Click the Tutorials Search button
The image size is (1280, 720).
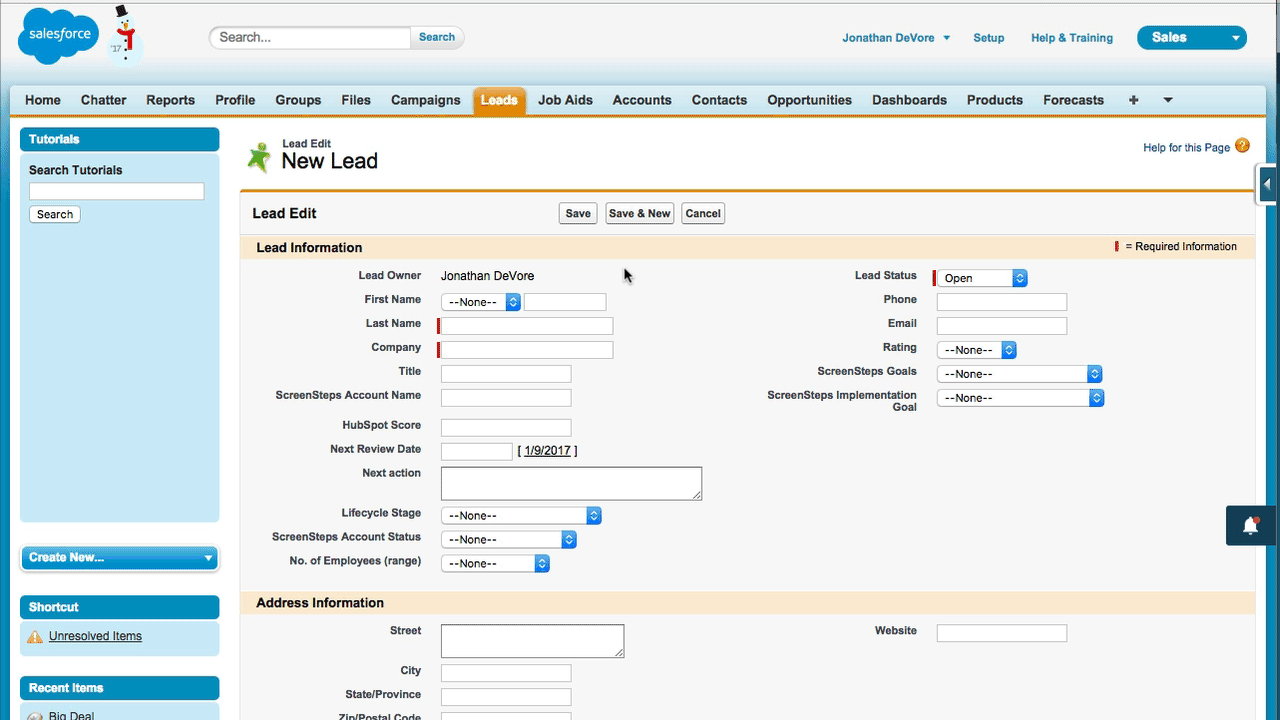click(x=55, y=214)
